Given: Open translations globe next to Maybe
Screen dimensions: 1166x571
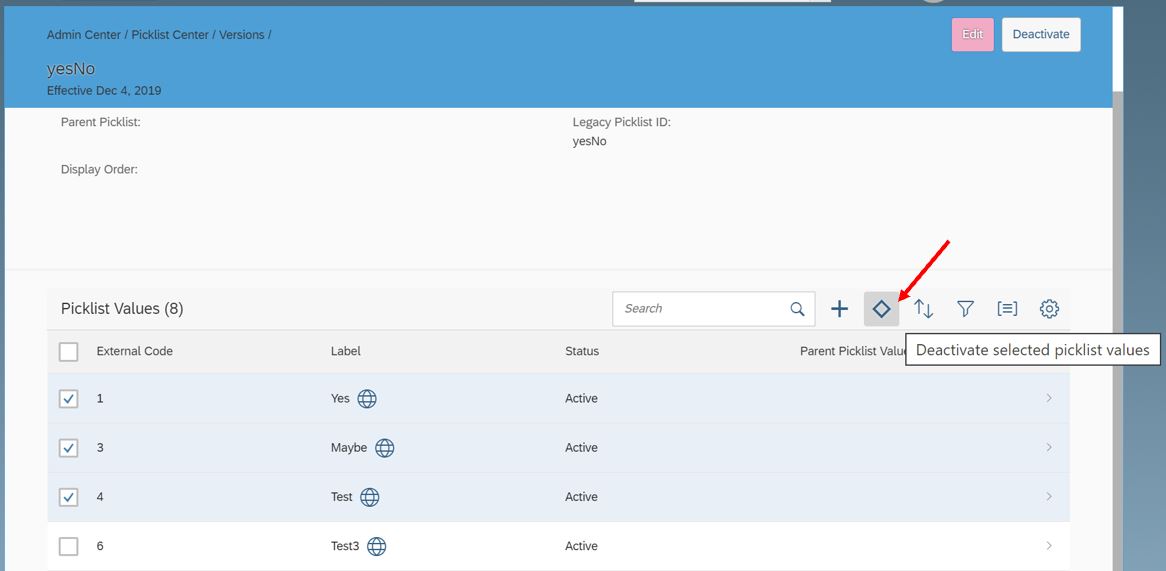Looking at the screenshot, I should (x=384, y=448).
